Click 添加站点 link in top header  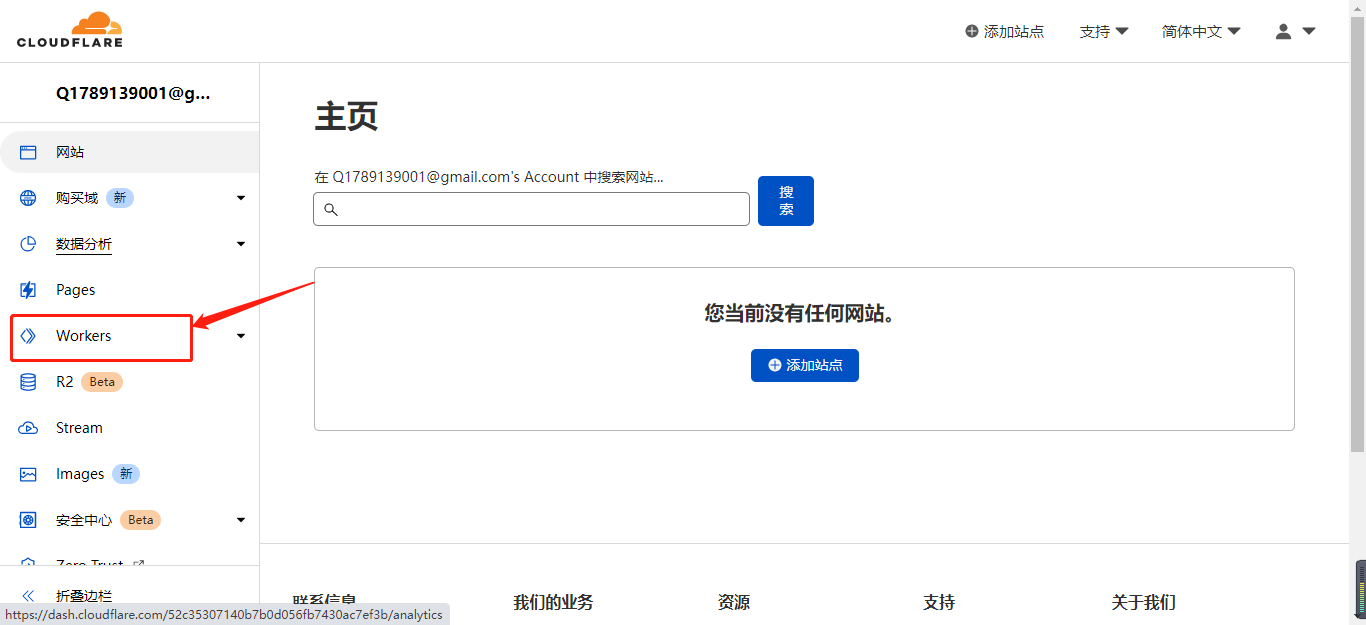pyautogui.click(x=1005, y=31)
